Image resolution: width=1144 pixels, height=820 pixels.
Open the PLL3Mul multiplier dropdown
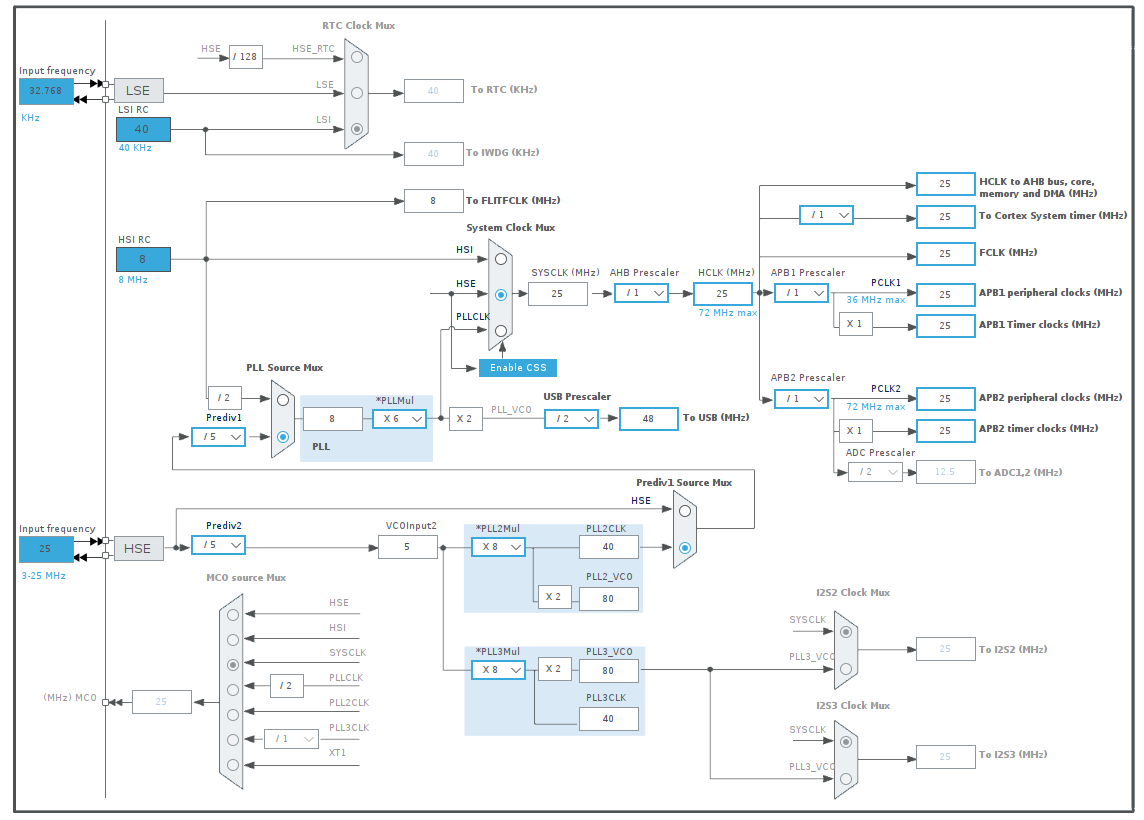498,669
